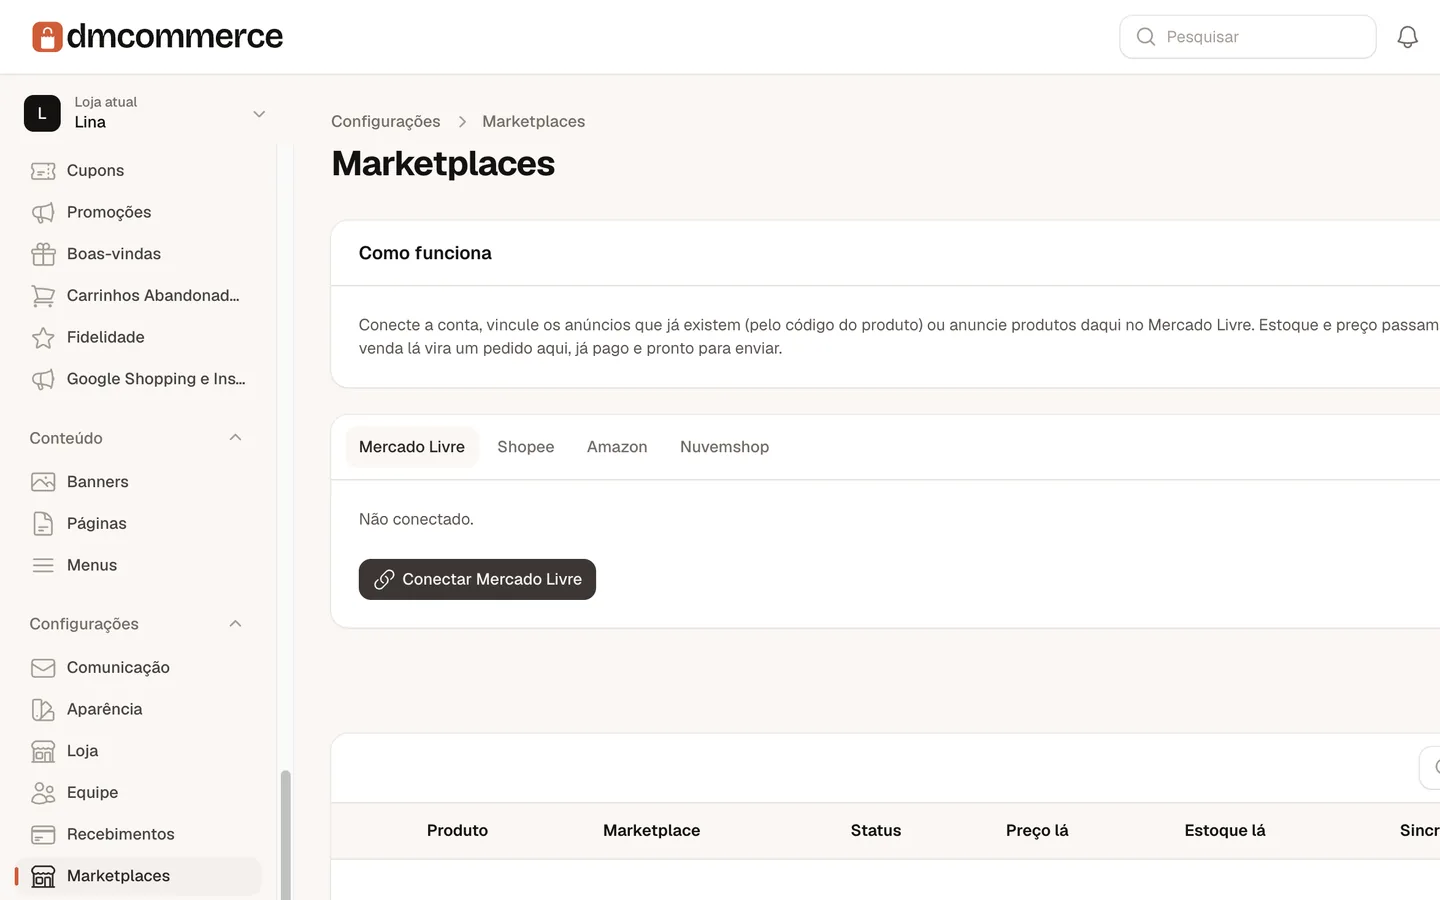Click the Preço lá column header

(1037, 831)
